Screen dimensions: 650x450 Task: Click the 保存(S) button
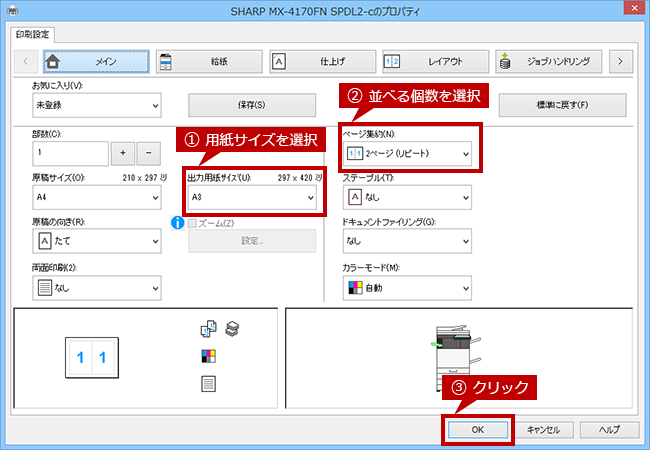tap(252, 105)
